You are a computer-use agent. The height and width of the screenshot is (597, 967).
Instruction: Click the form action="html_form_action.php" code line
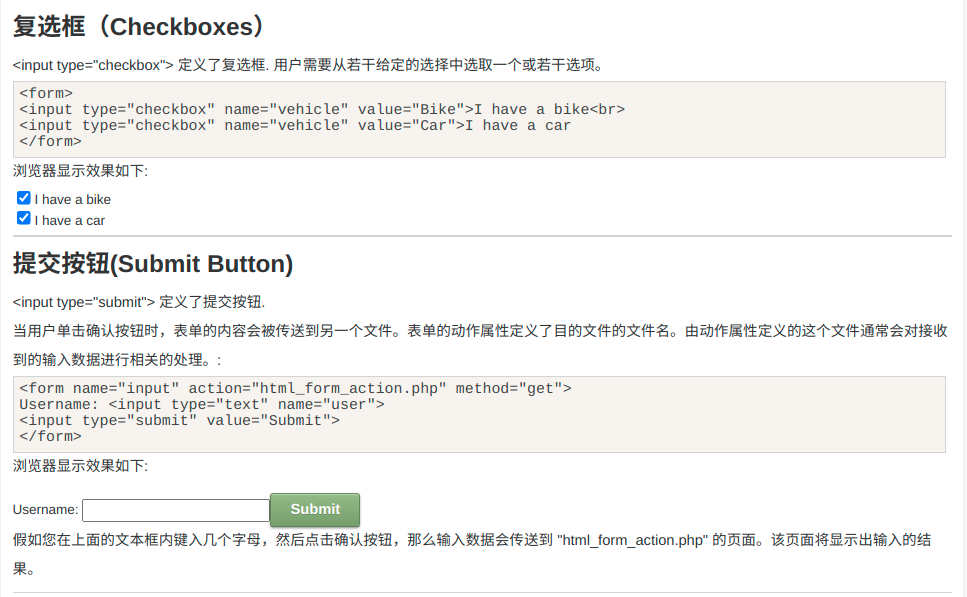coord(295,388)
